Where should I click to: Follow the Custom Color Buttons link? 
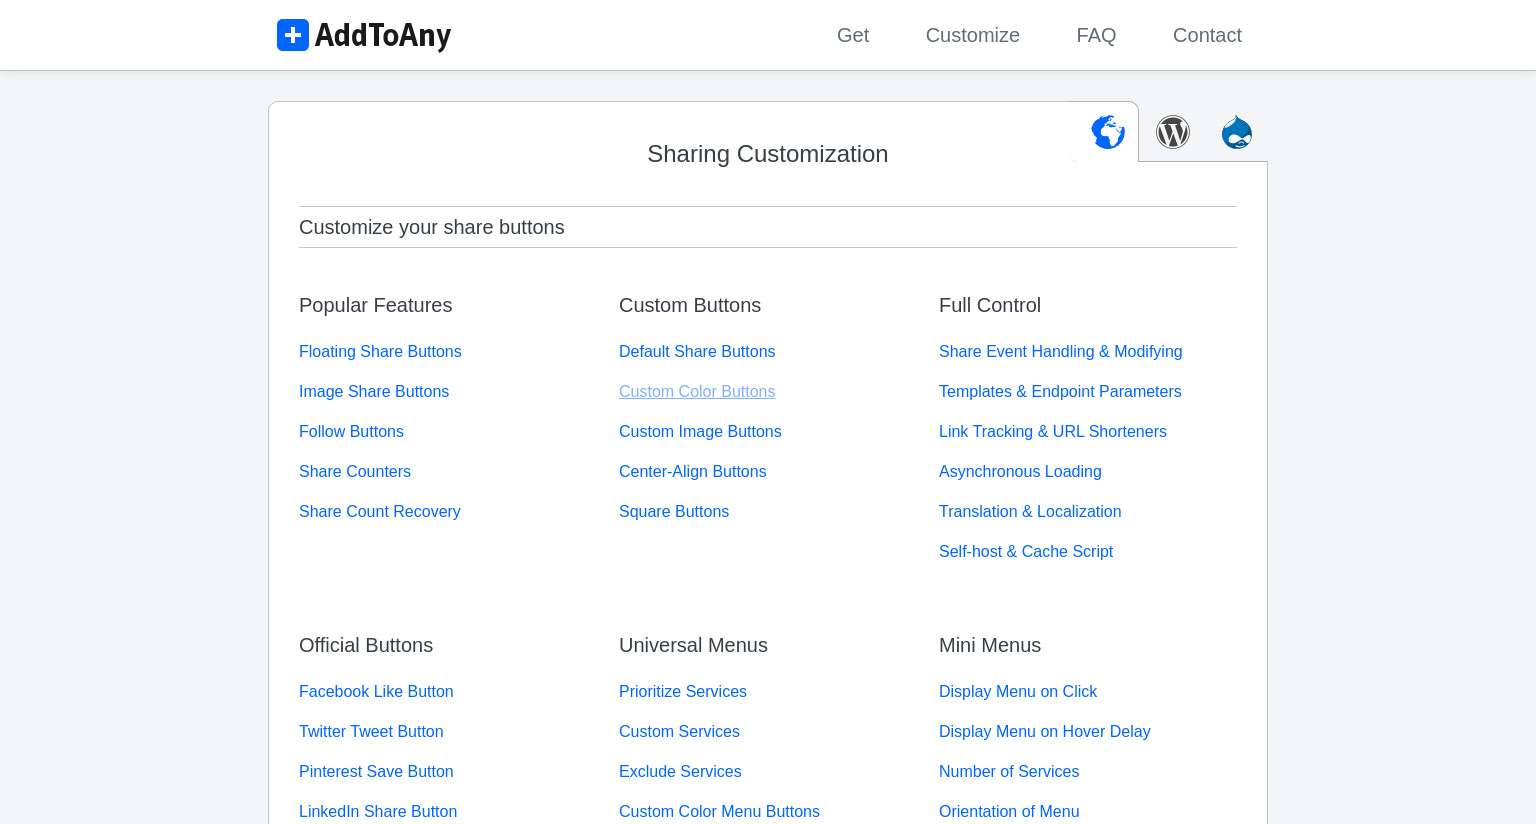pyautogui.click(x=697, y=391)
